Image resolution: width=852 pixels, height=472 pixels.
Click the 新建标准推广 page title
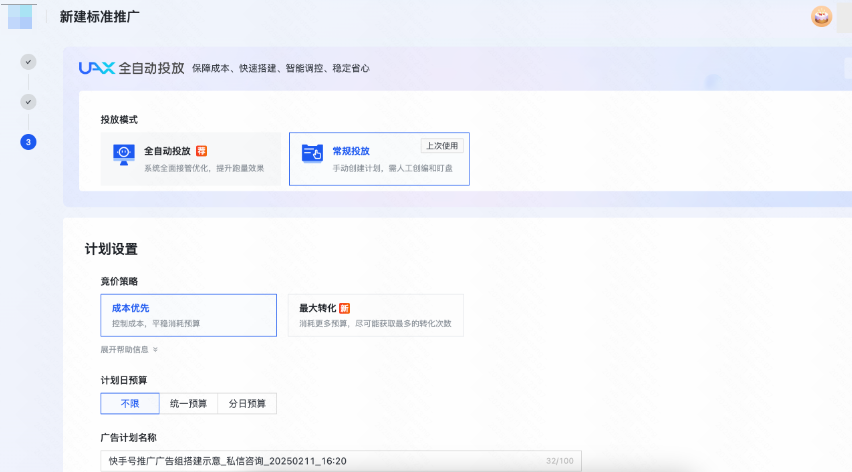(99, 17)
